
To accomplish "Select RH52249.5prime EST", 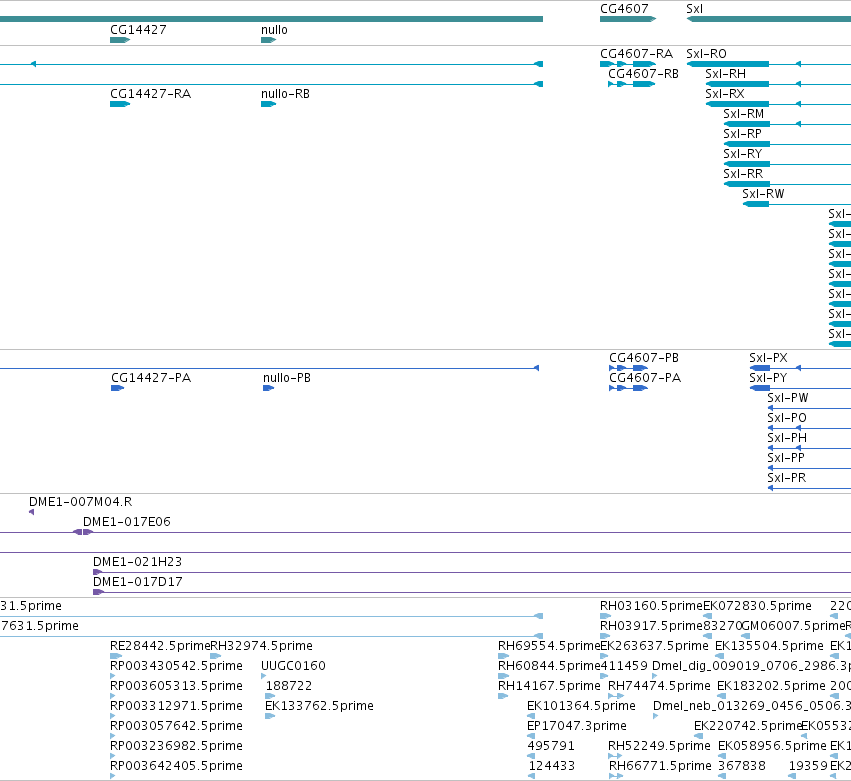I will (x=615, y=756).
